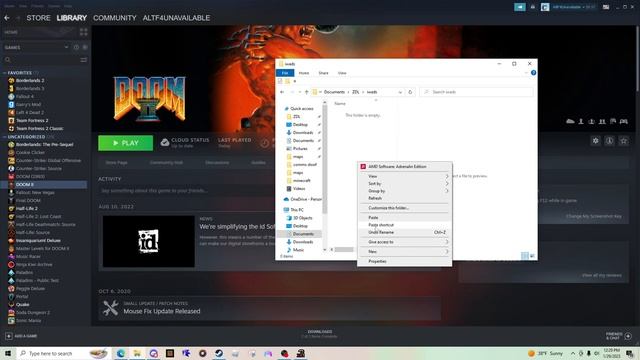Viewport: 640px width, 360px height.
Task: Click Add a Game label
Action: (26, 336)
